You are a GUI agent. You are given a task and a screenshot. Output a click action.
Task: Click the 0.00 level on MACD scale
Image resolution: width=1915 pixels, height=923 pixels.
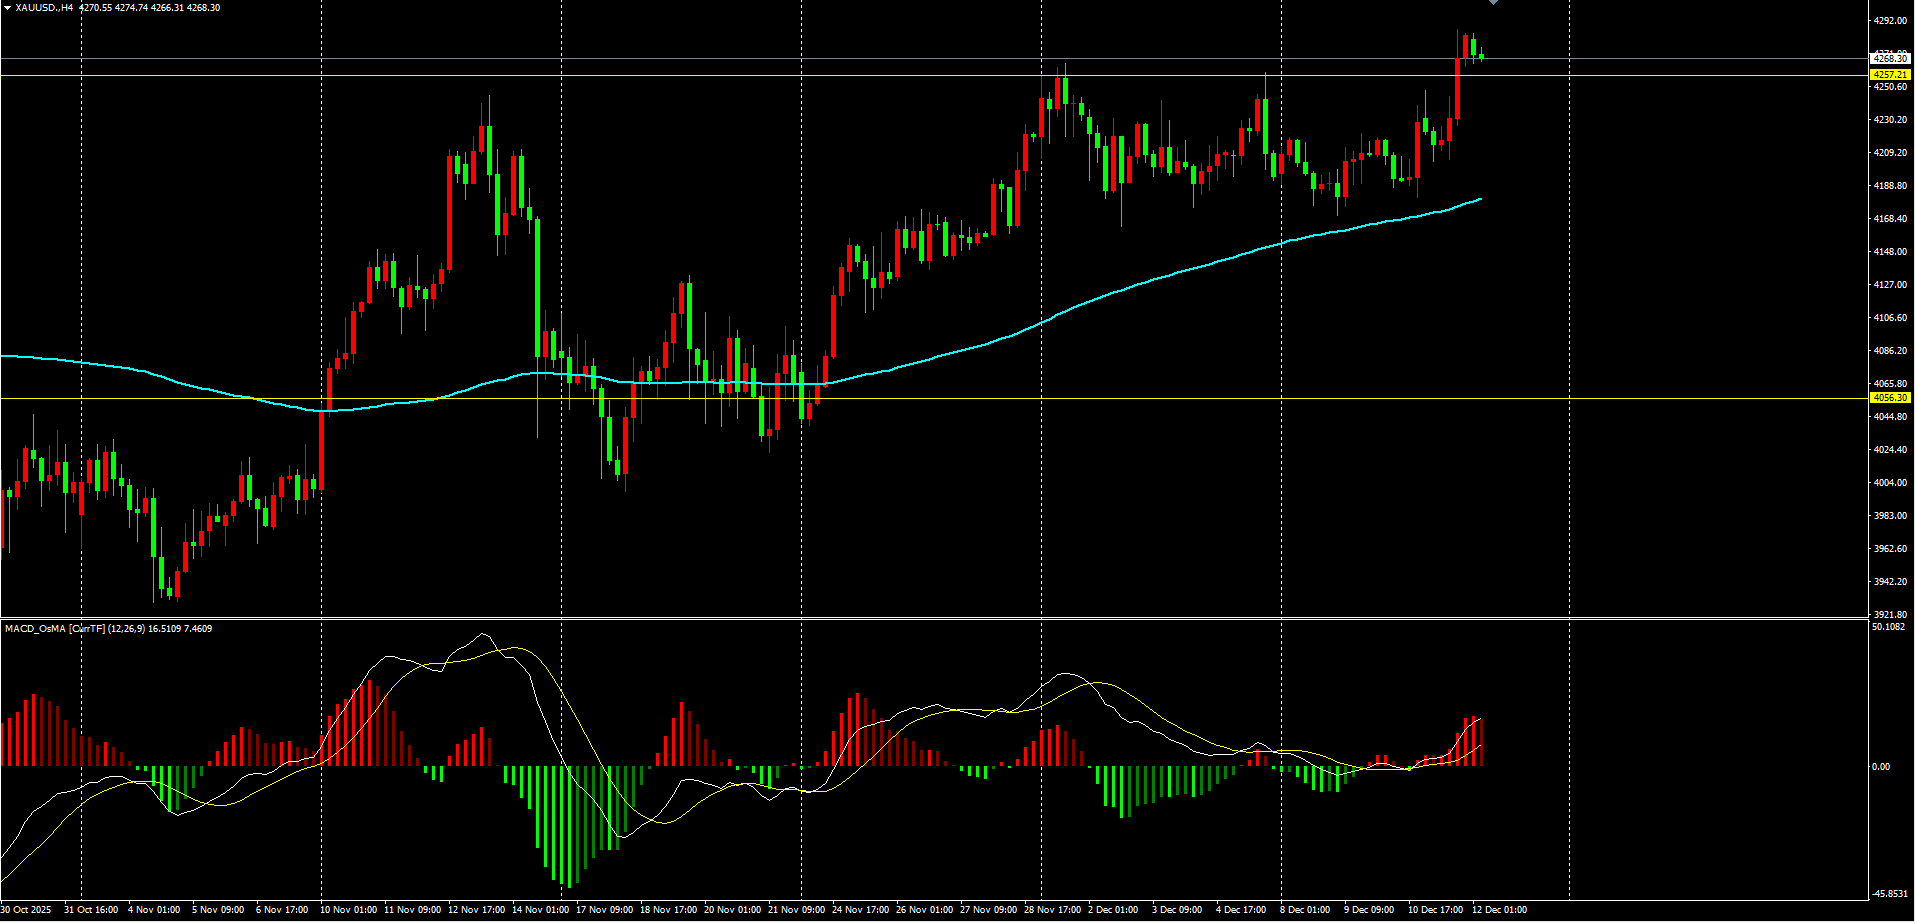[x=1881, y=767]
